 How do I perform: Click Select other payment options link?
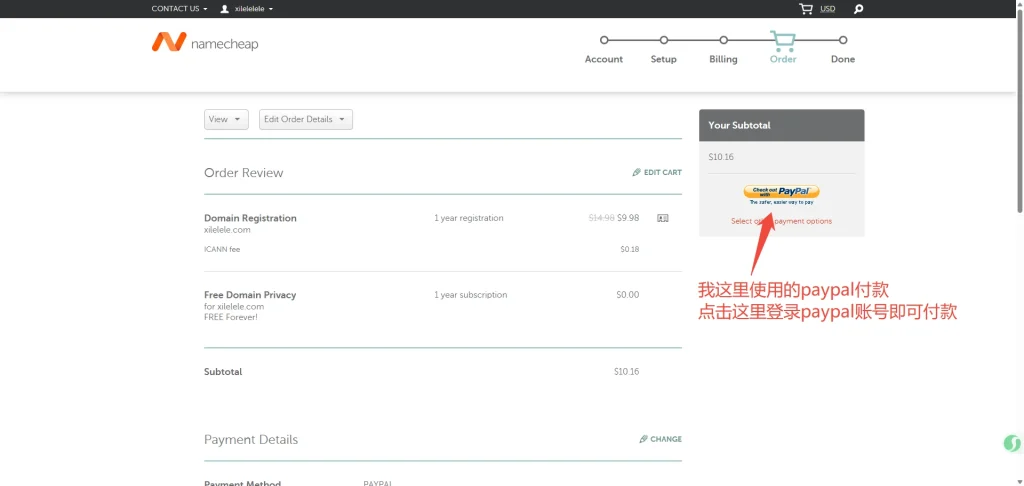781,221
